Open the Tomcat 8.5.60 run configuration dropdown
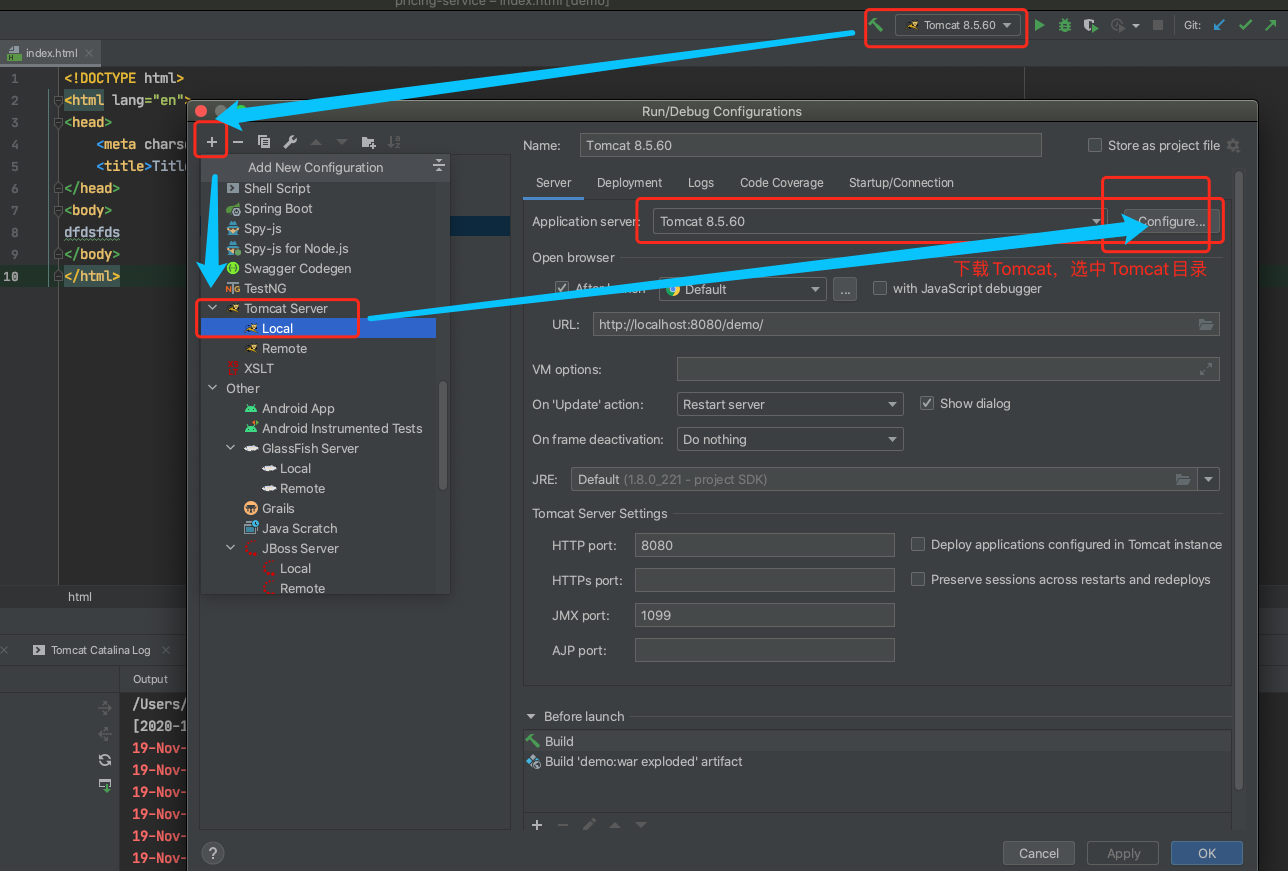This screenshot has width=1288, height=871. click(959, 25)
